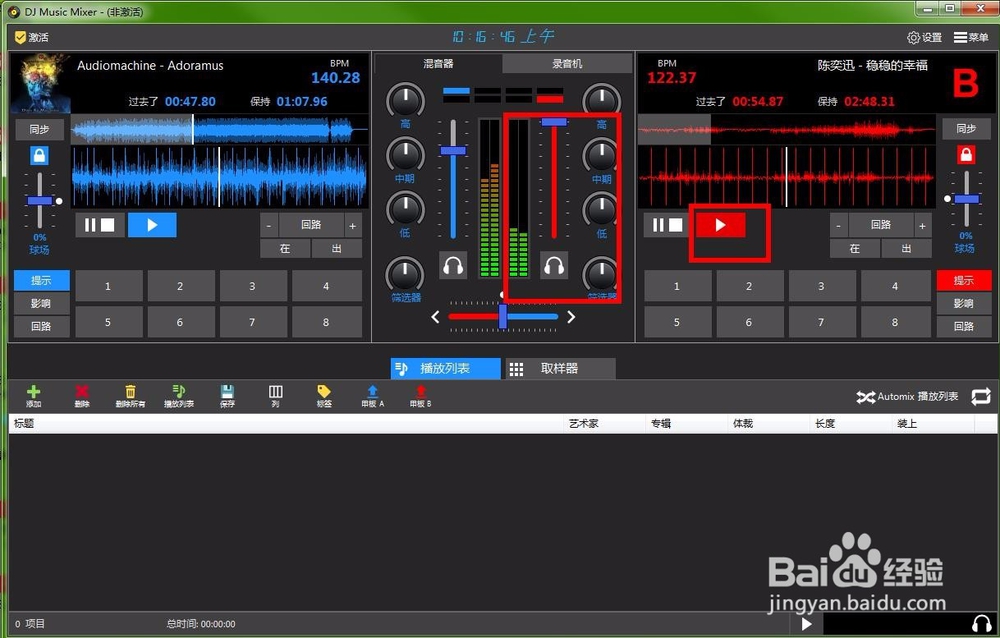Play deck A with blue play button

152,225
